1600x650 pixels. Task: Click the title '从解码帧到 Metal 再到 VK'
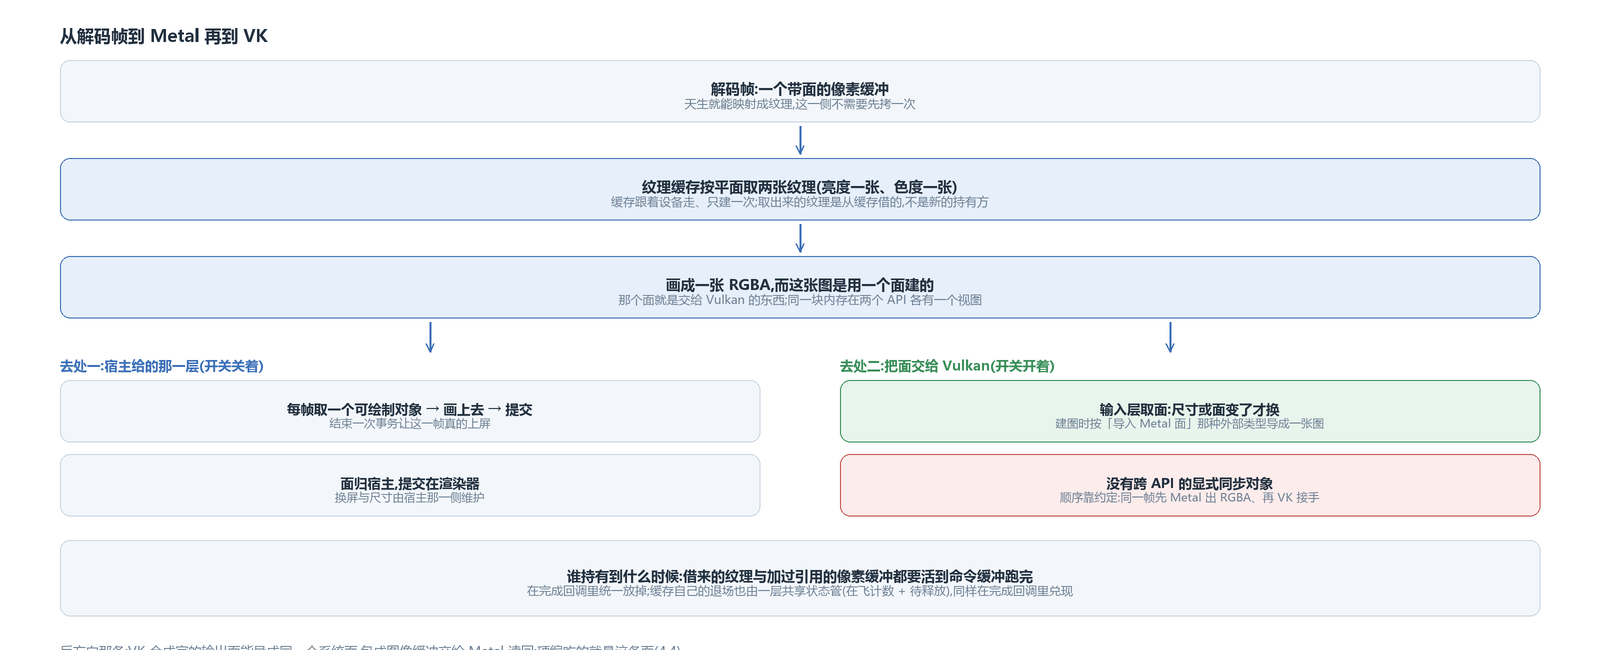pyautogui.click(x=164, y=36)
